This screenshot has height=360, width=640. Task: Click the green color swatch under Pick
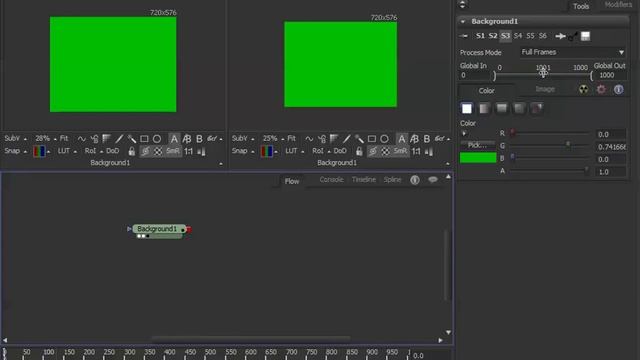point(478,158)
